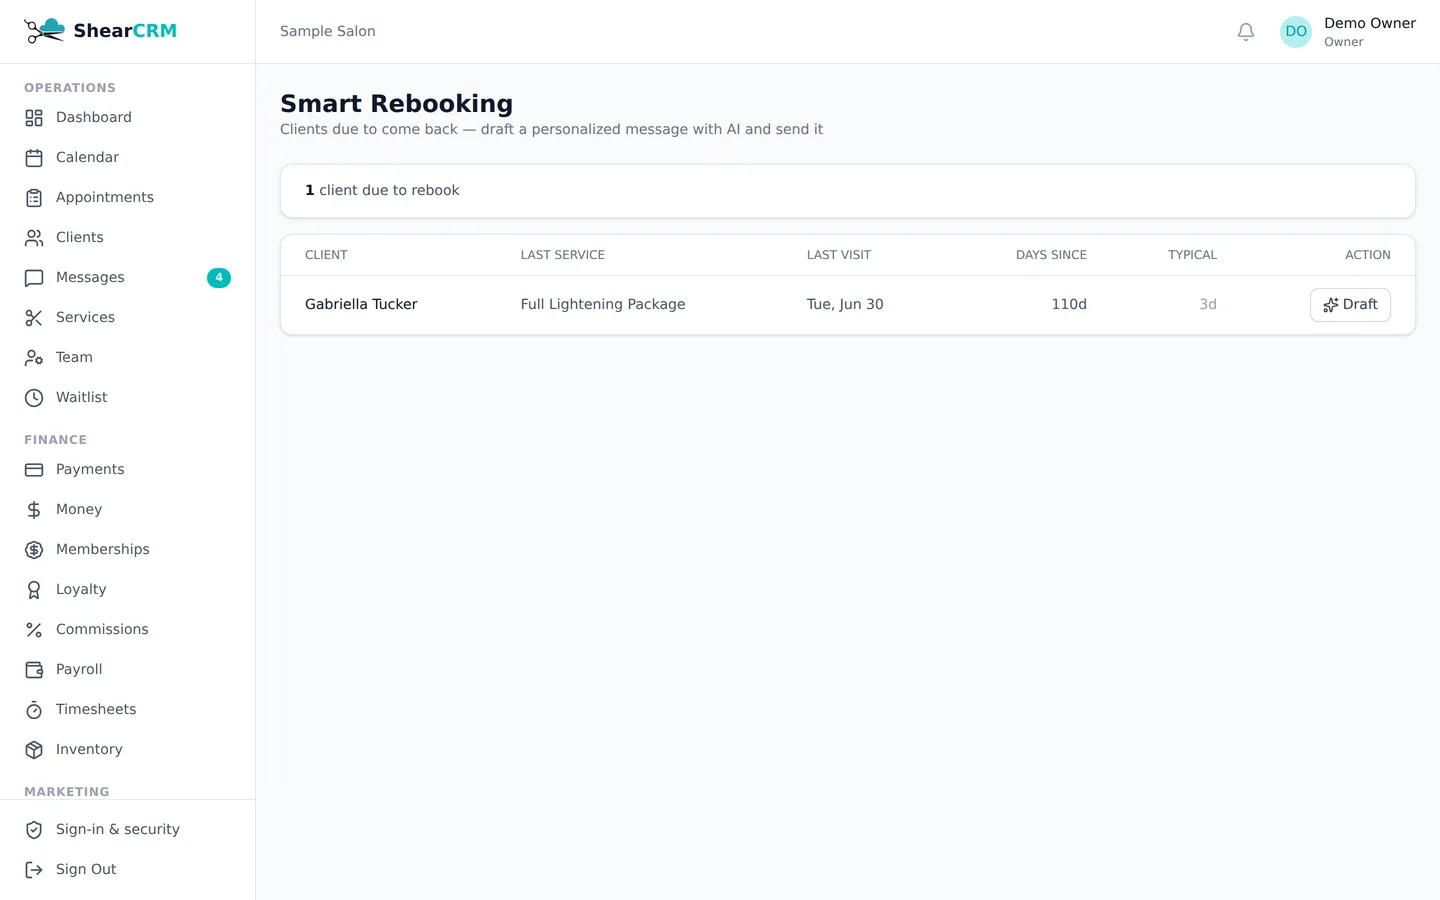Click the Payments card icon

pos(34,470)
